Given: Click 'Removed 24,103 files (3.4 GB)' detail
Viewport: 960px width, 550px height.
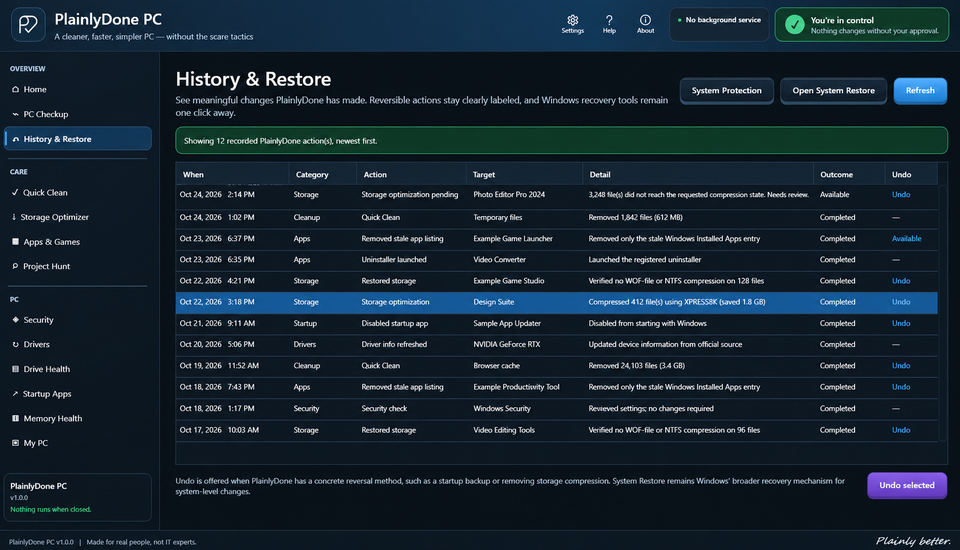Looking at the screenshot, I should [x=637, y=366].
